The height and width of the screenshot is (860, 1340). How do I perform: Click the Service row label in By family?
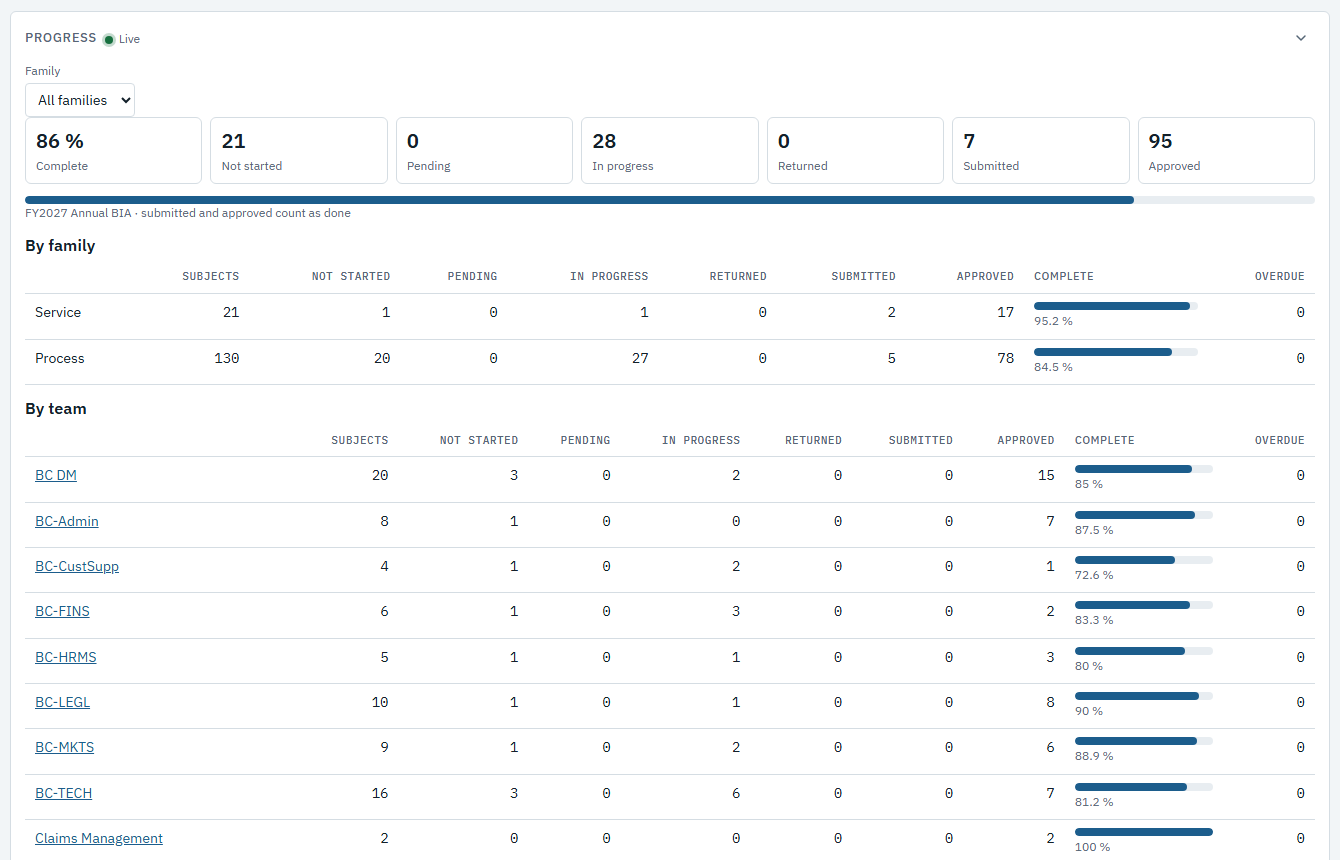point(58,312)
